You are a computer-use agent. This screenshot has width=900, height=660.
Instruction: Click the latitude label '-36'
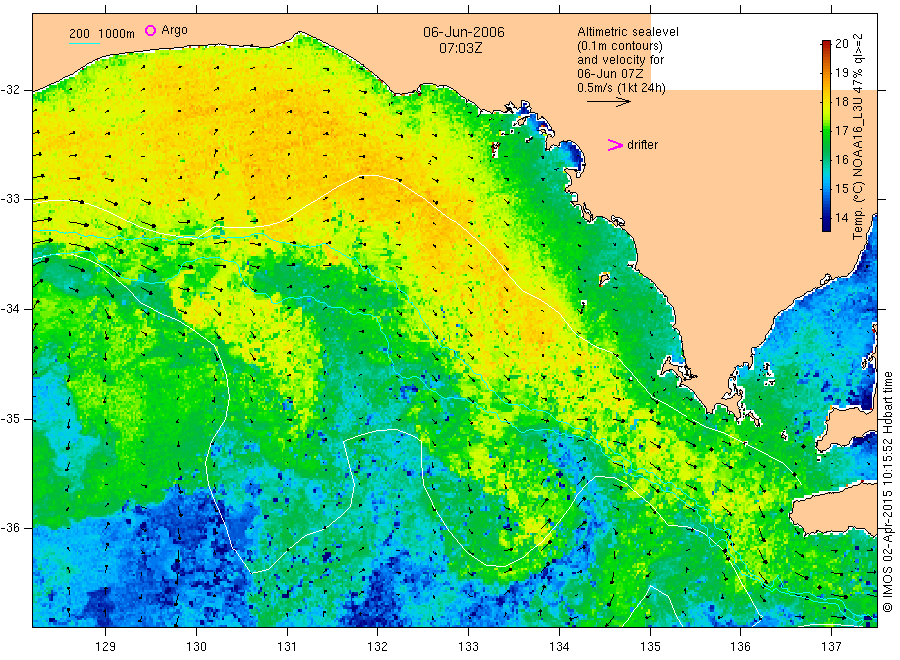tap(10, 528)
